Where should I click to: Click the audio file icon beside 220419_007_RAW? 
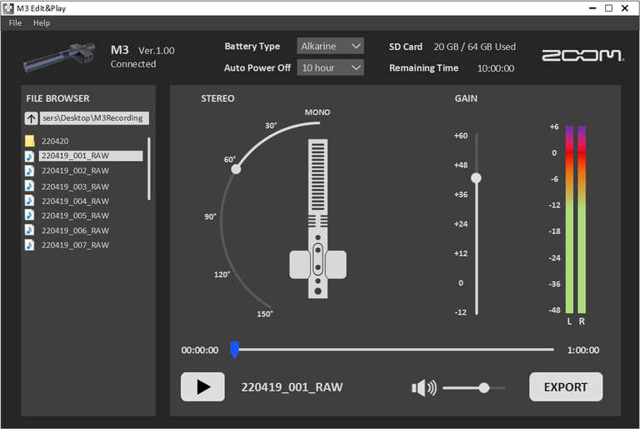pos(29,245)
